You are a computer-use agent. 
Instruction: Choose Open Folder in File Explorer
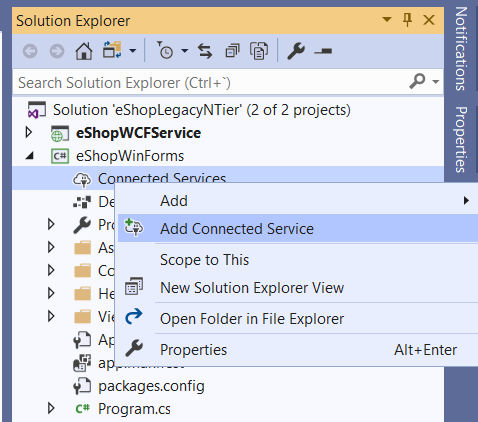298,318
